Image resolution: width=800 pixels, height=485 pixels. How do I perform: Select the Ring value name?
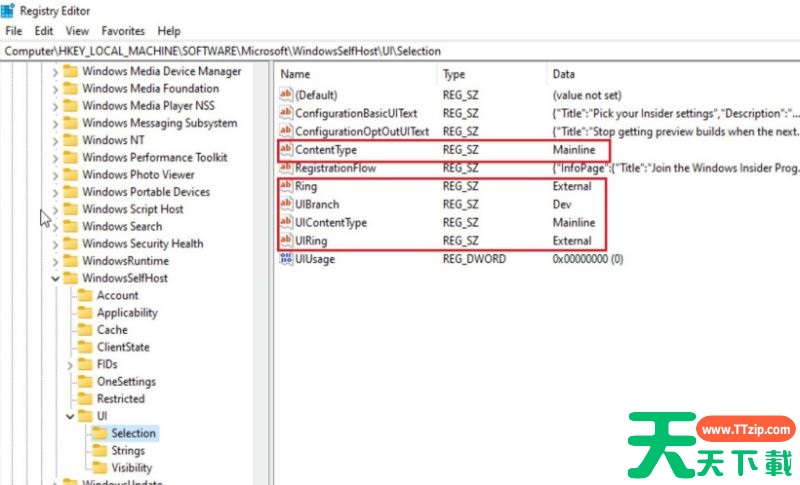[306, 187]
